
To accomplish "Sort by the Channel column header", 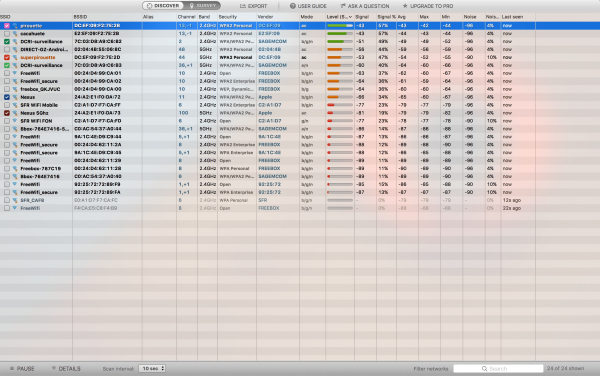I will 187,17.
